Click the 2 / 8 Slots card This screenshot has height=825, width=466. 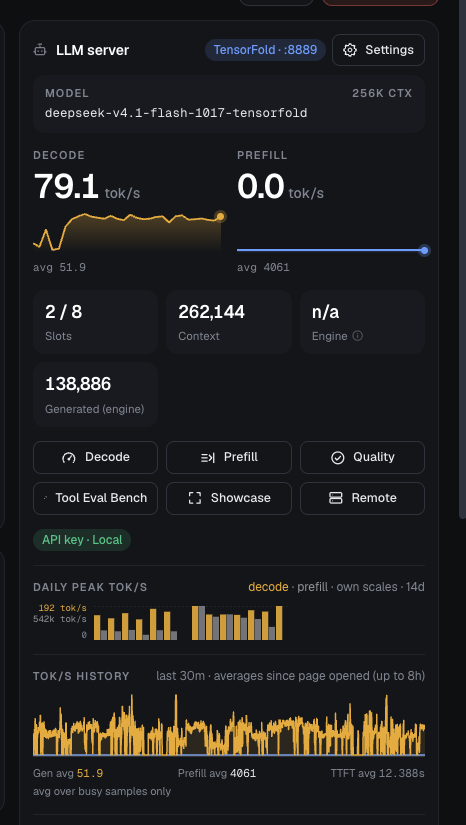95,321
